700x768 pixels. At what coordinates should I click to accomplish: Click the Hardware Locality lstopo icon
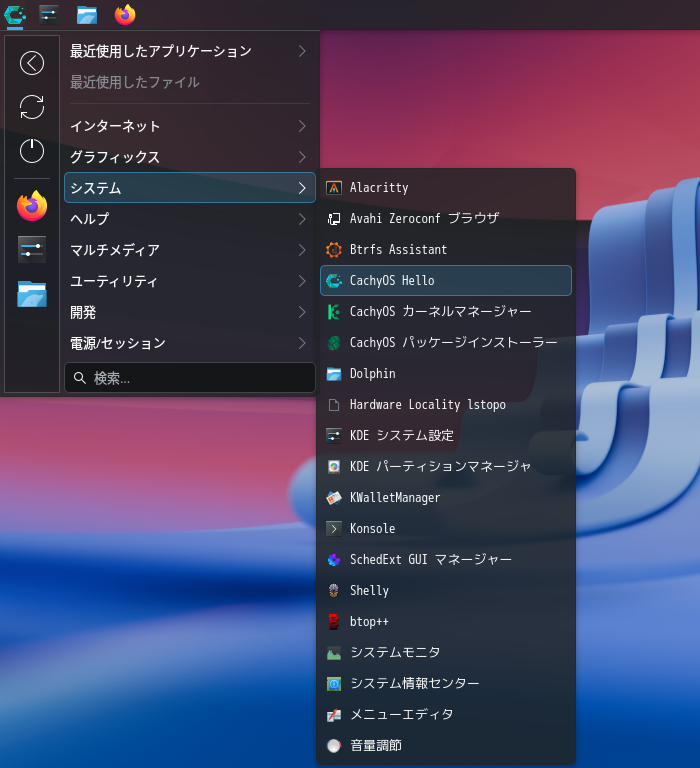point(334,405)
